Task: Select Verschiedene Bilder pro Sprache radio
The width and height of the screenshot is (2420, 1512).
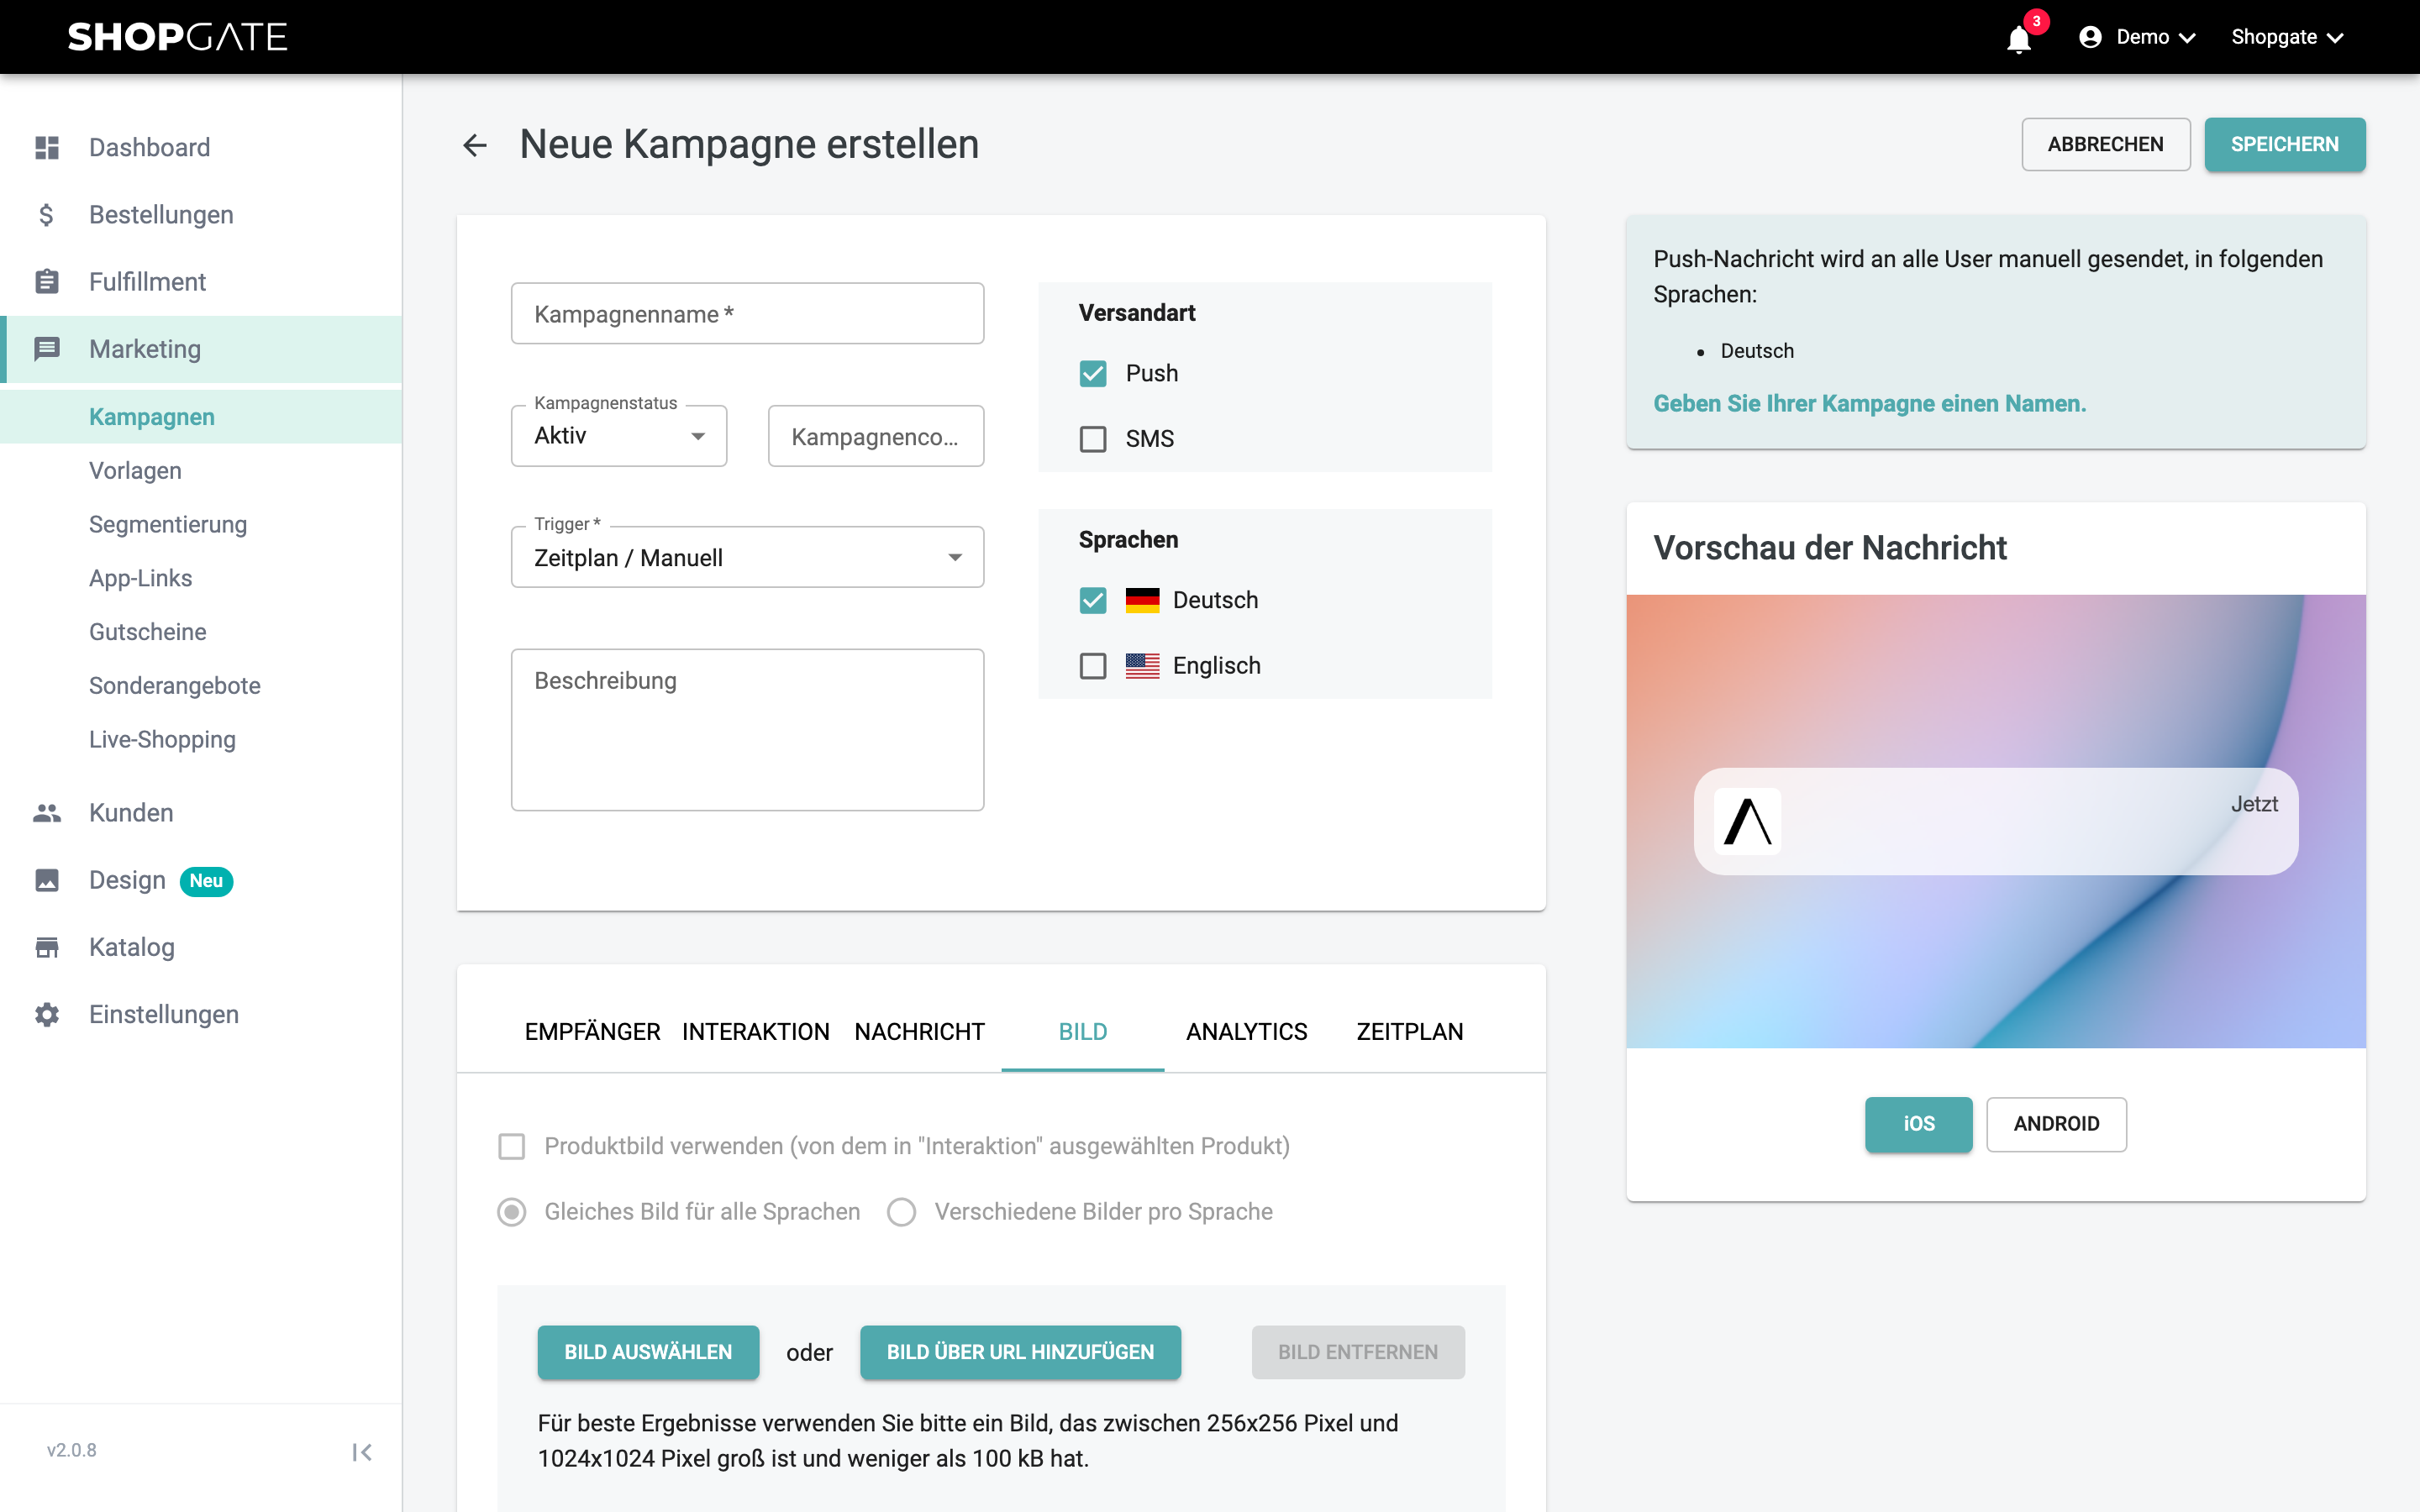Action: (x=901, y=1212)
